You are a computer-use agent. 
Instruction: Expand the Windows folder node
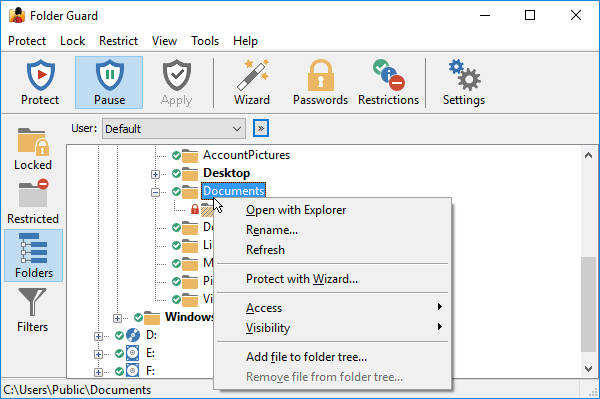point(117,318)
